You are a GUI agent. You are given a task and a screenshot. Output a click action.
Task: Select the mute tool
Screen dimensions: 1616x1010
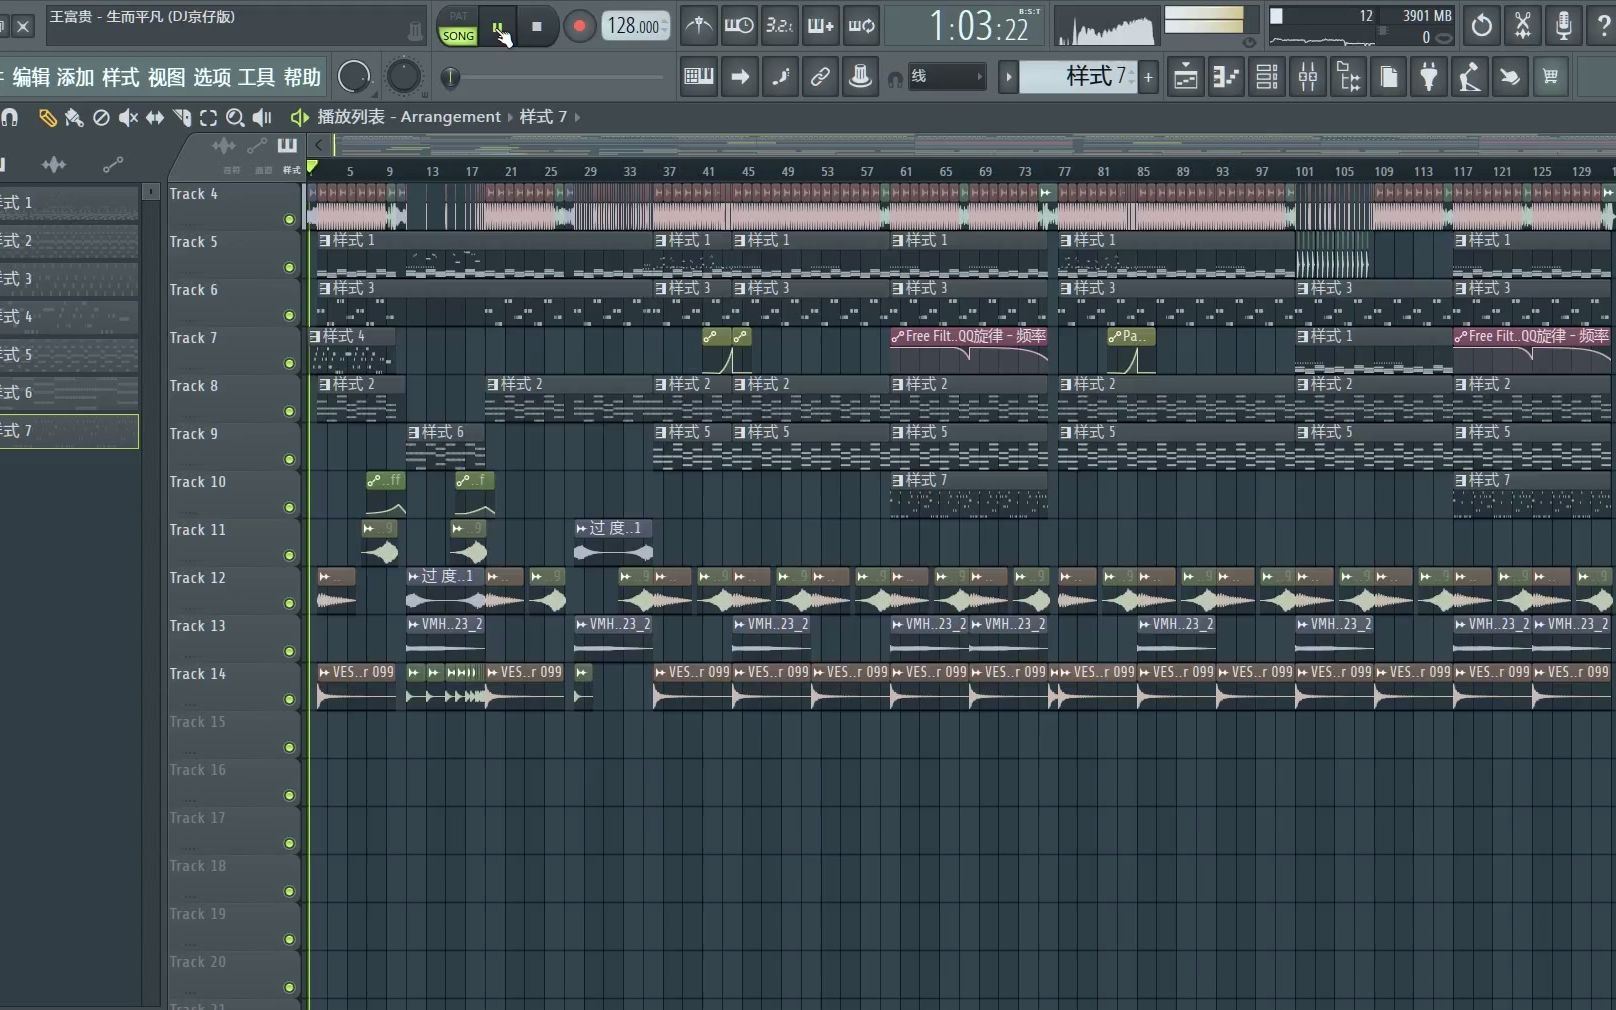128,118
